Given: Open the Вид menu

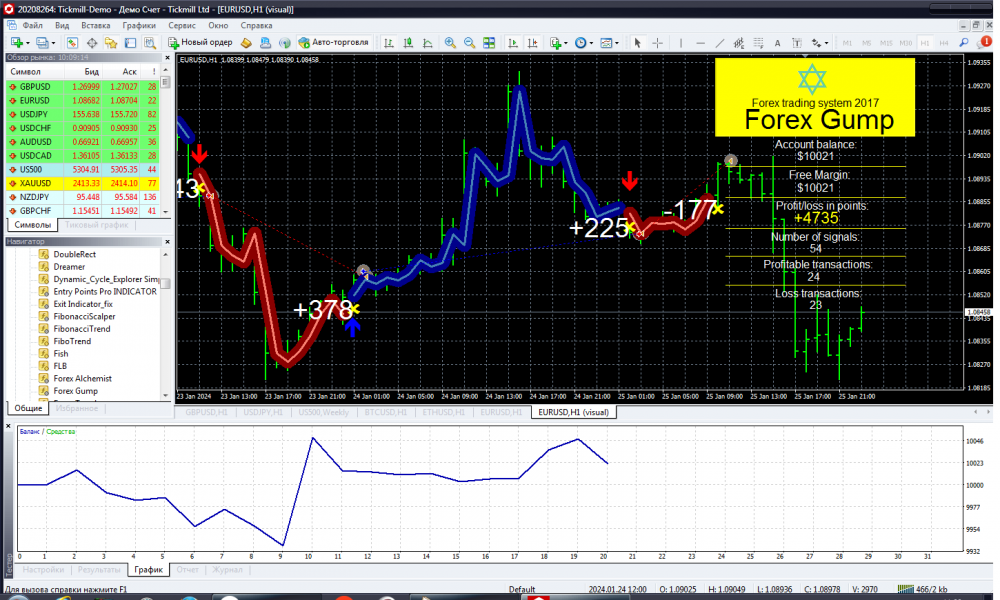Looking at the screenshot, I should (x=62, y=26).
